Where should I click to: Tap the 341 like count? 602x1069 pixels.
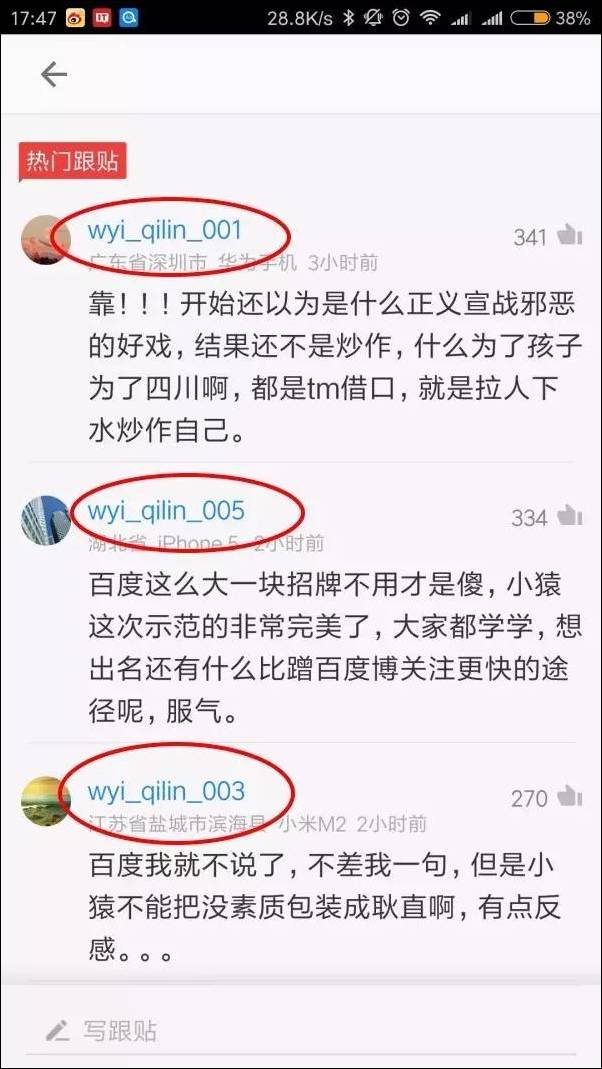[x=530, y=237]
